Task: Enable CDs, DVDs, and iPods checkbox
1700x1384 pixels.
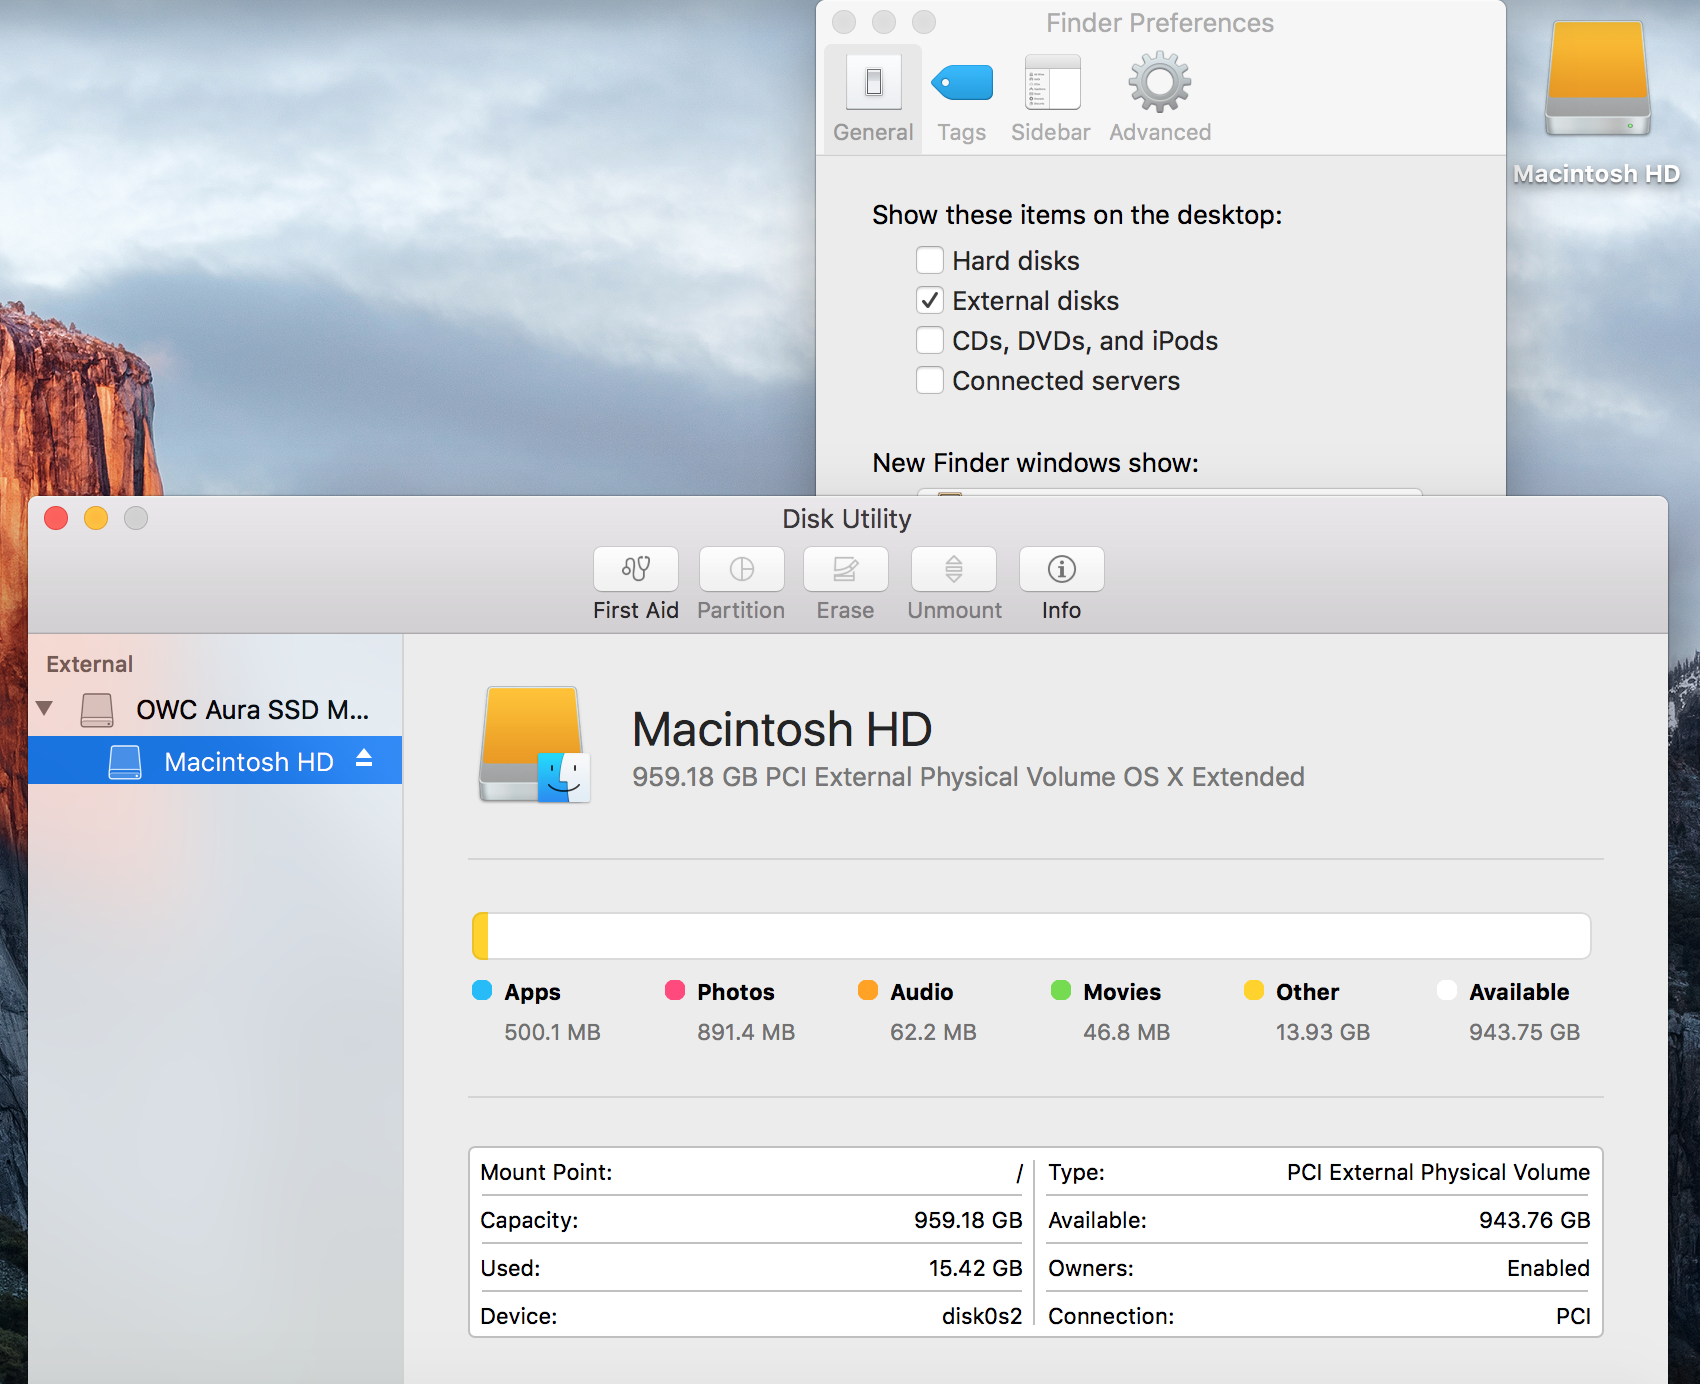Action: (x=930, y=341)
